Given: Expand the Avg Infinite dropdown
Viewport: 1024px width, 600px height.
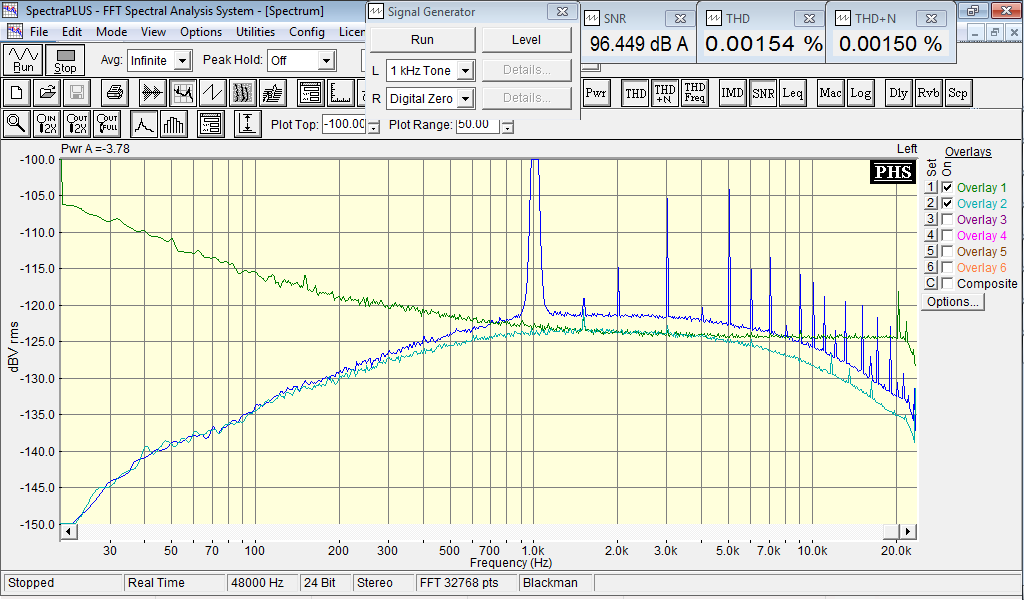Looking at the screenshot, I should 183,61.
